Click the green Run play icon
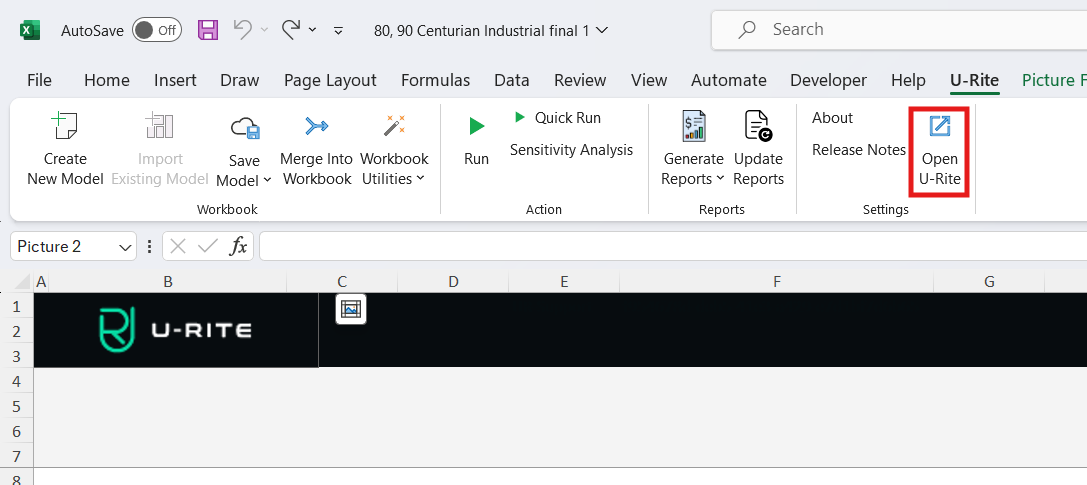Viewport: 1087px width, 485px height. (476, 126)
